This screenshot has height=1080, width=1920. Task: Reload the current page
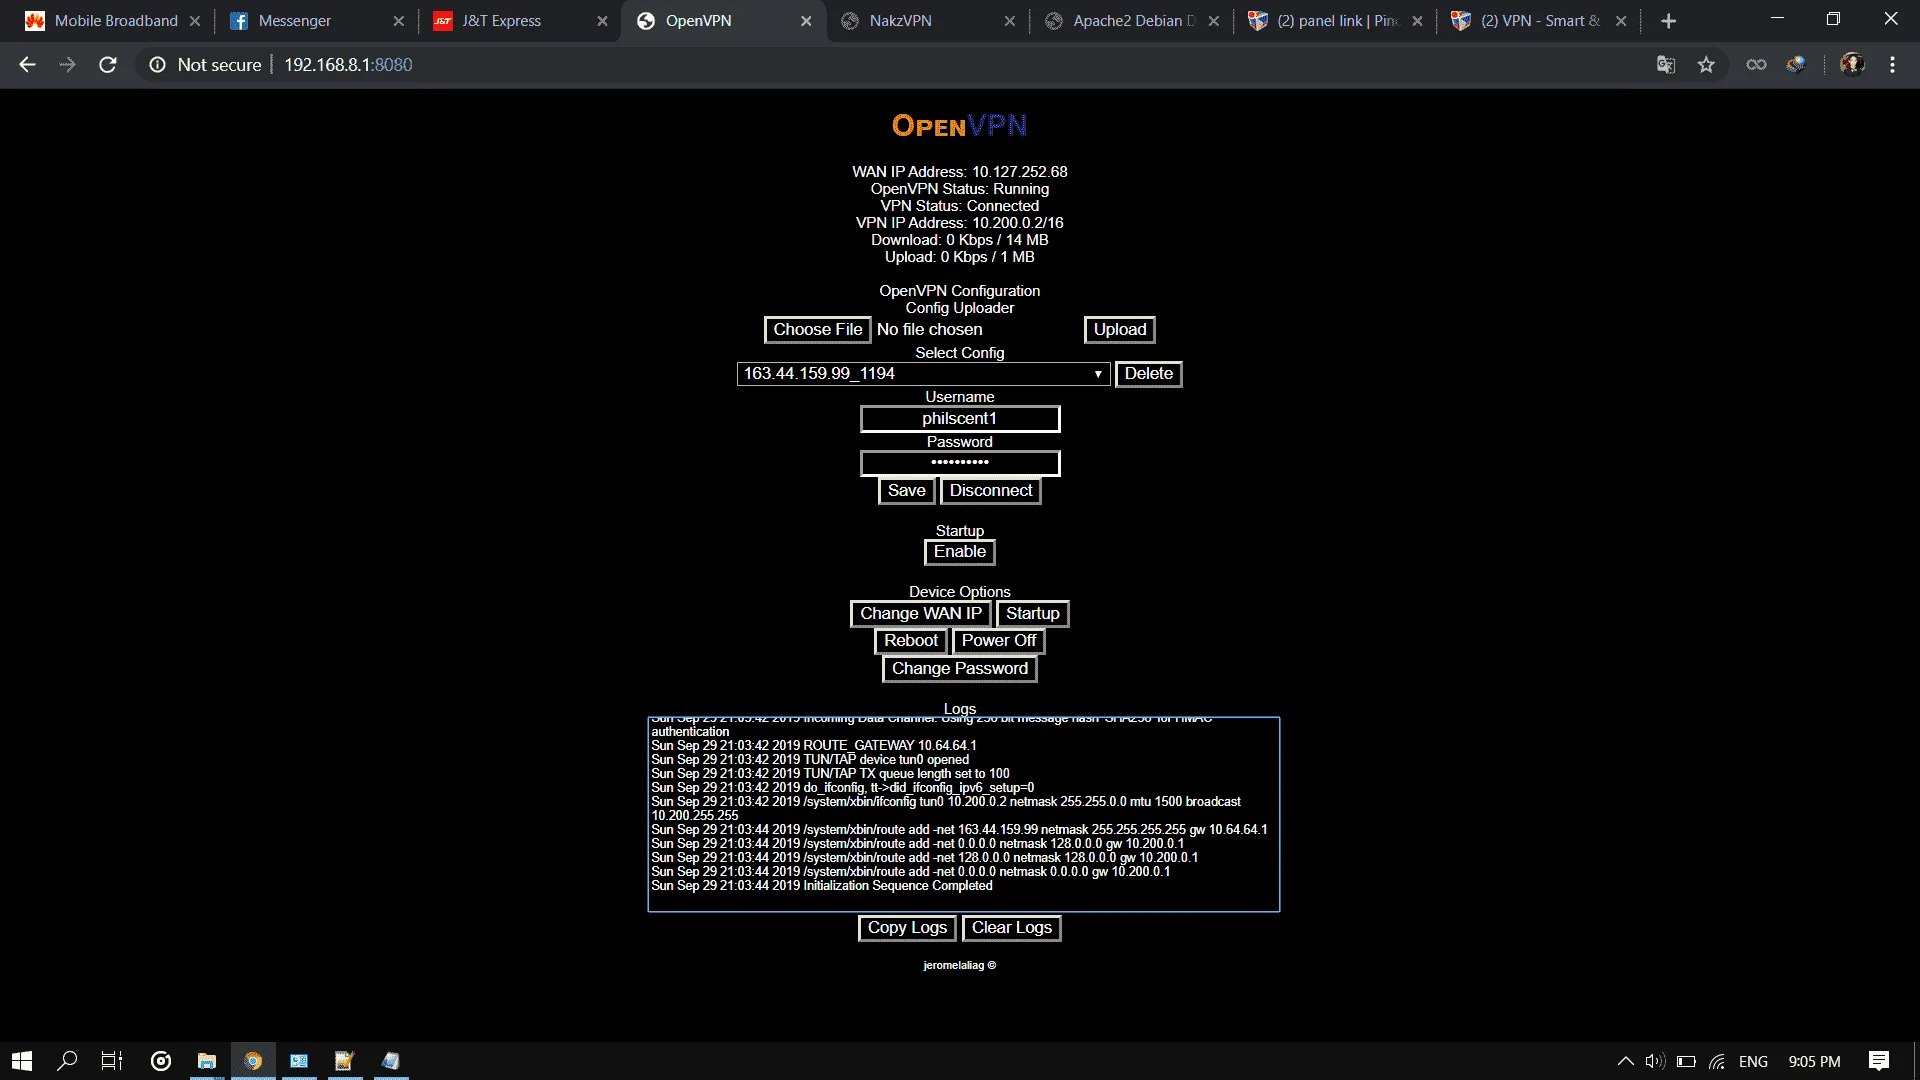point(108,65)
